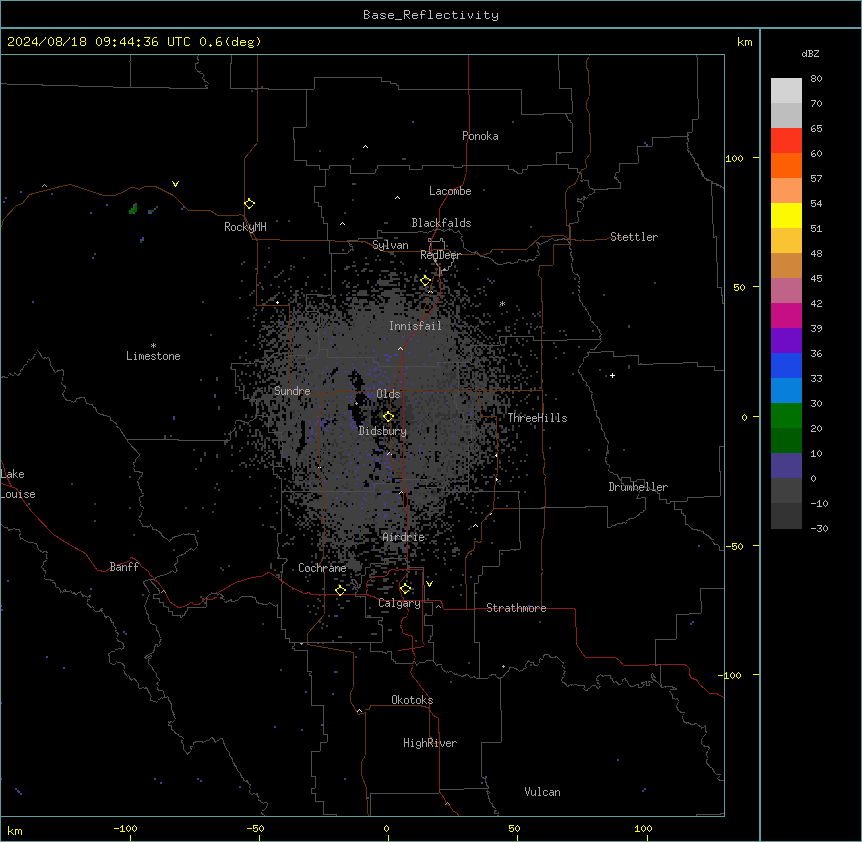Viewport: 862px width, 842px height.
Task: Click the yellow diamond marker above Didsbury
Action: pyautogui.click(x=388, y=417)
